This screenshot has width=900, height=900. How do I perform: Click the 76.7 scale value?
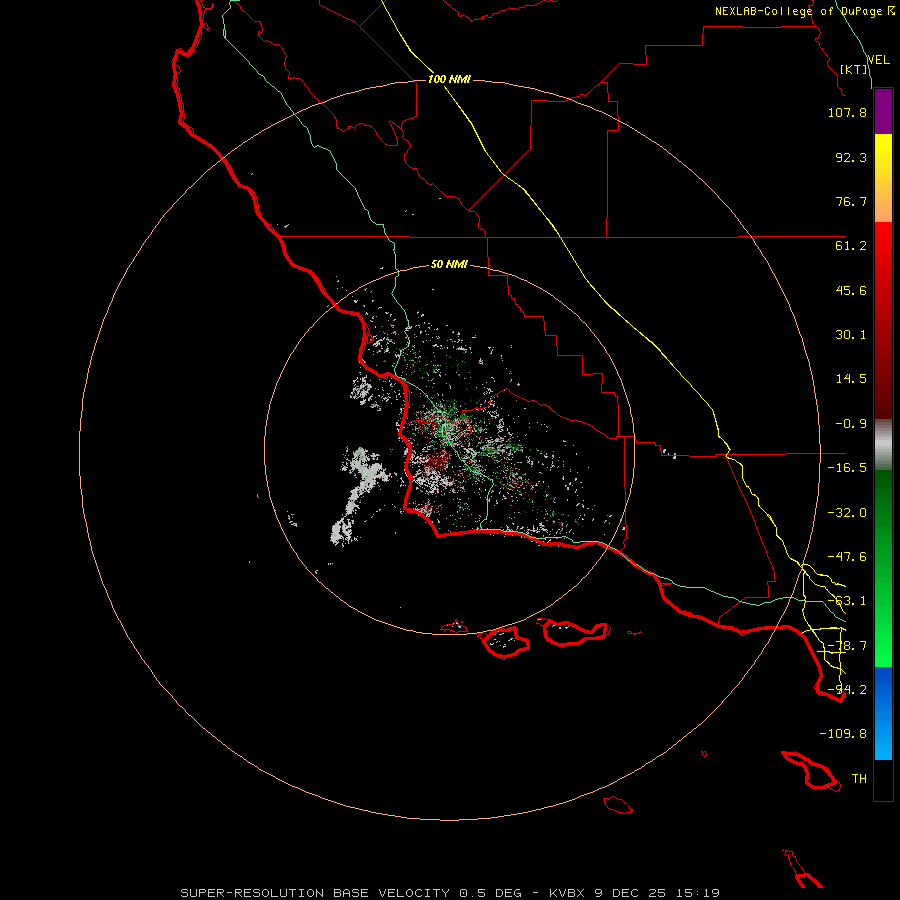851,201
